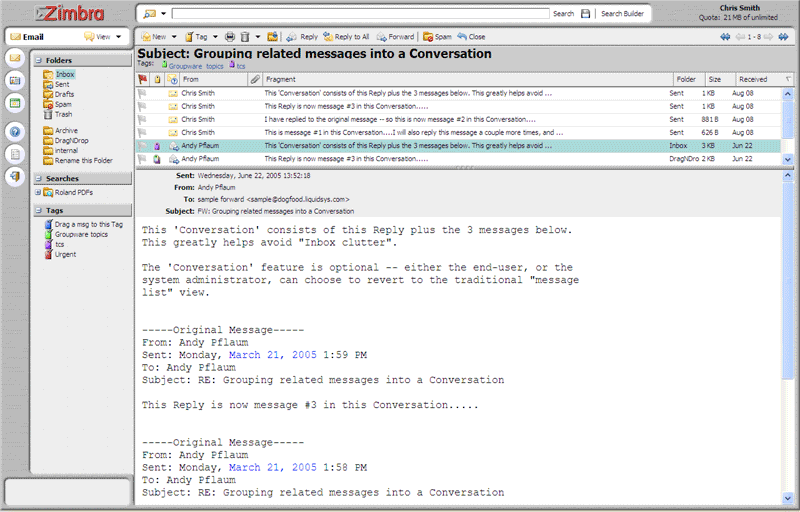
Task: Click the Close button in toolbar
Action: (x=471, y=37)
